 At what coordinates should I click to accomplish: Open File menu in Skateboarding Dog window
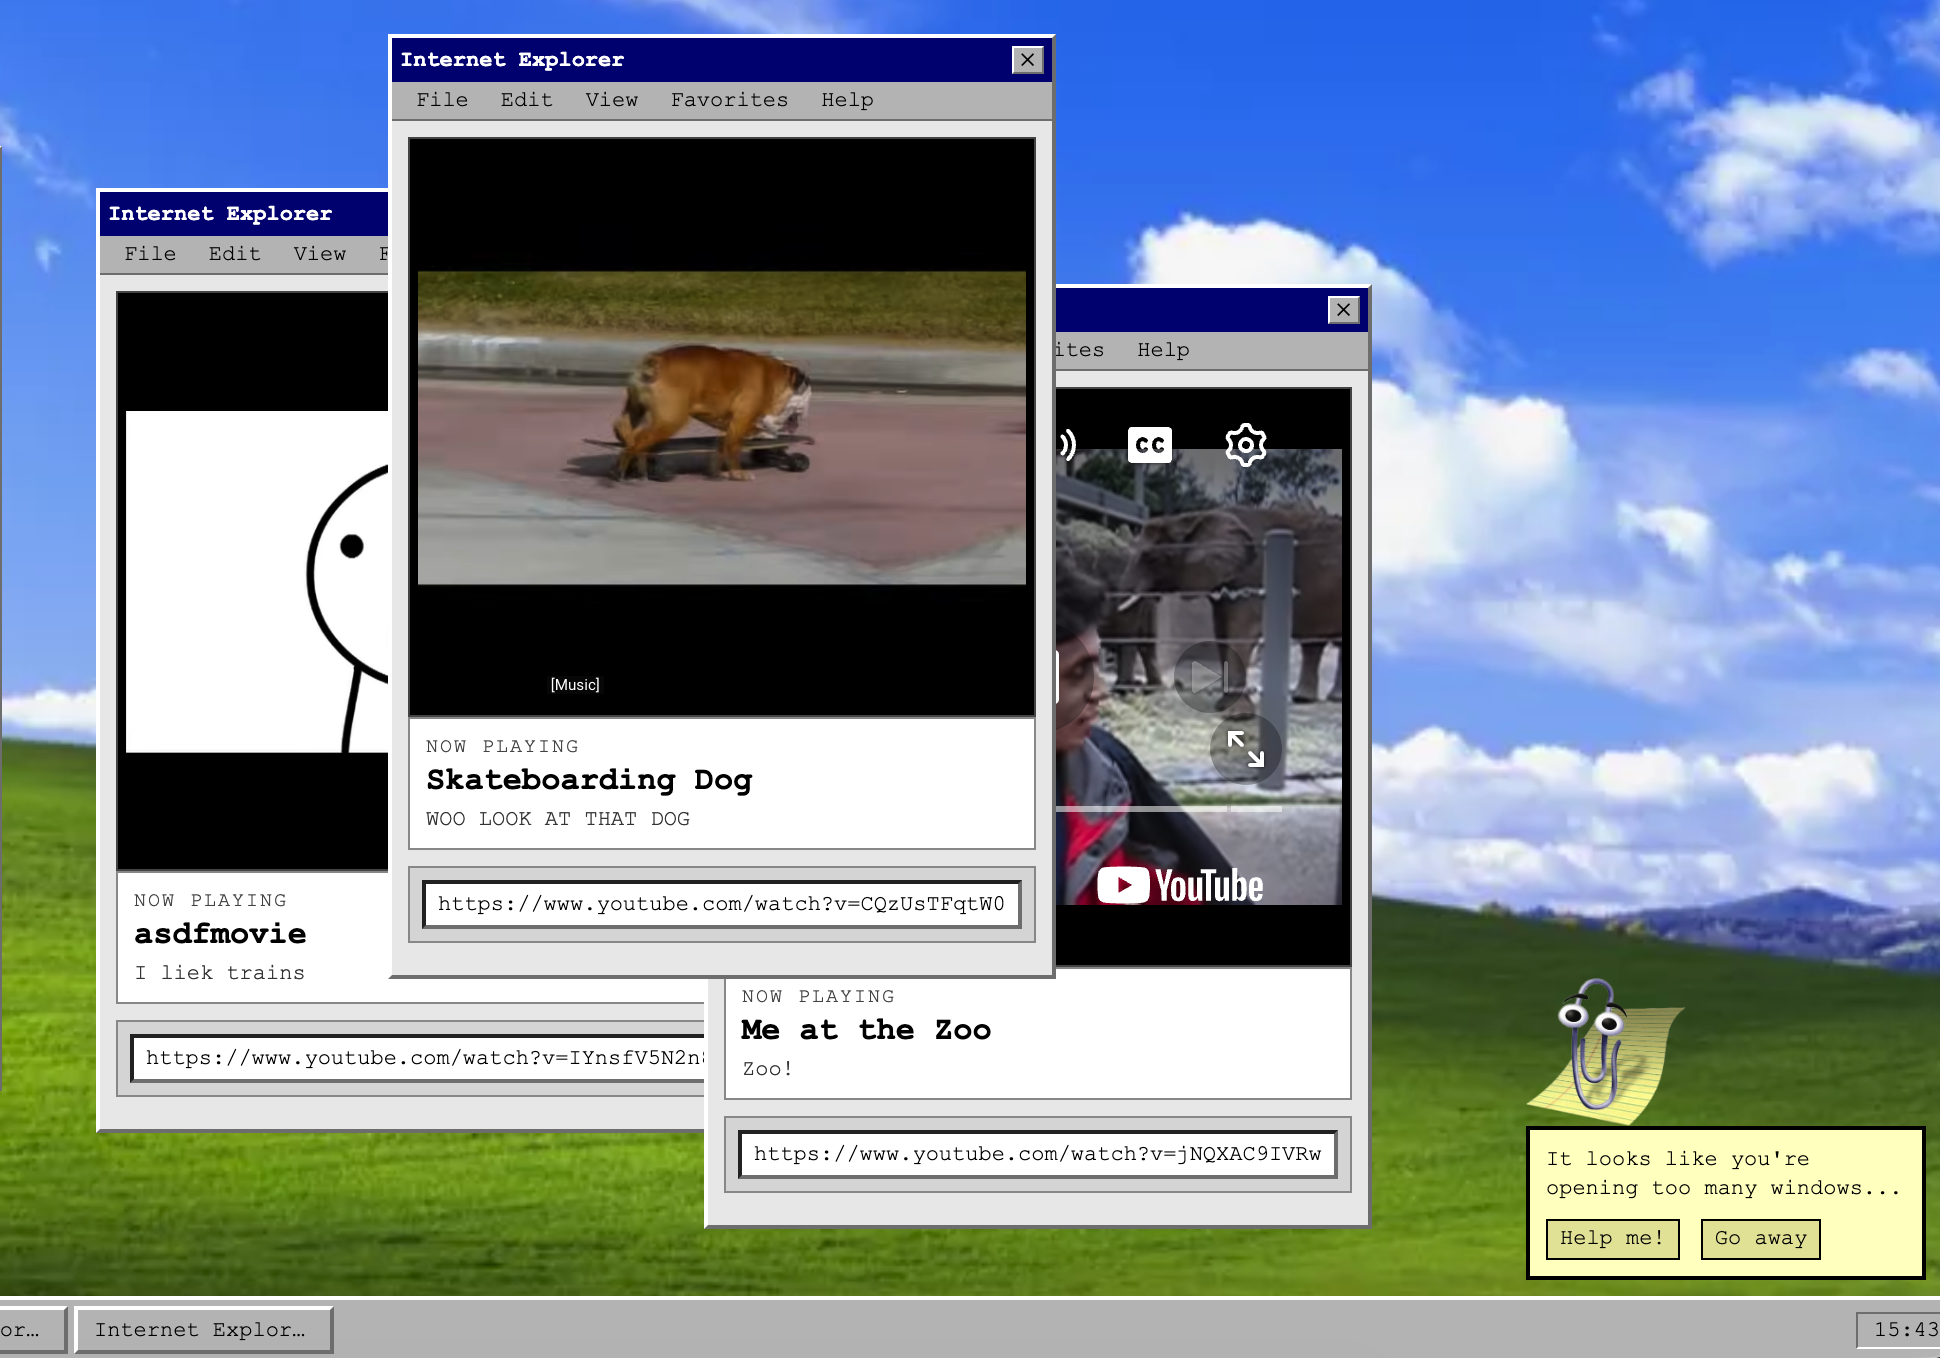[442, 100]
